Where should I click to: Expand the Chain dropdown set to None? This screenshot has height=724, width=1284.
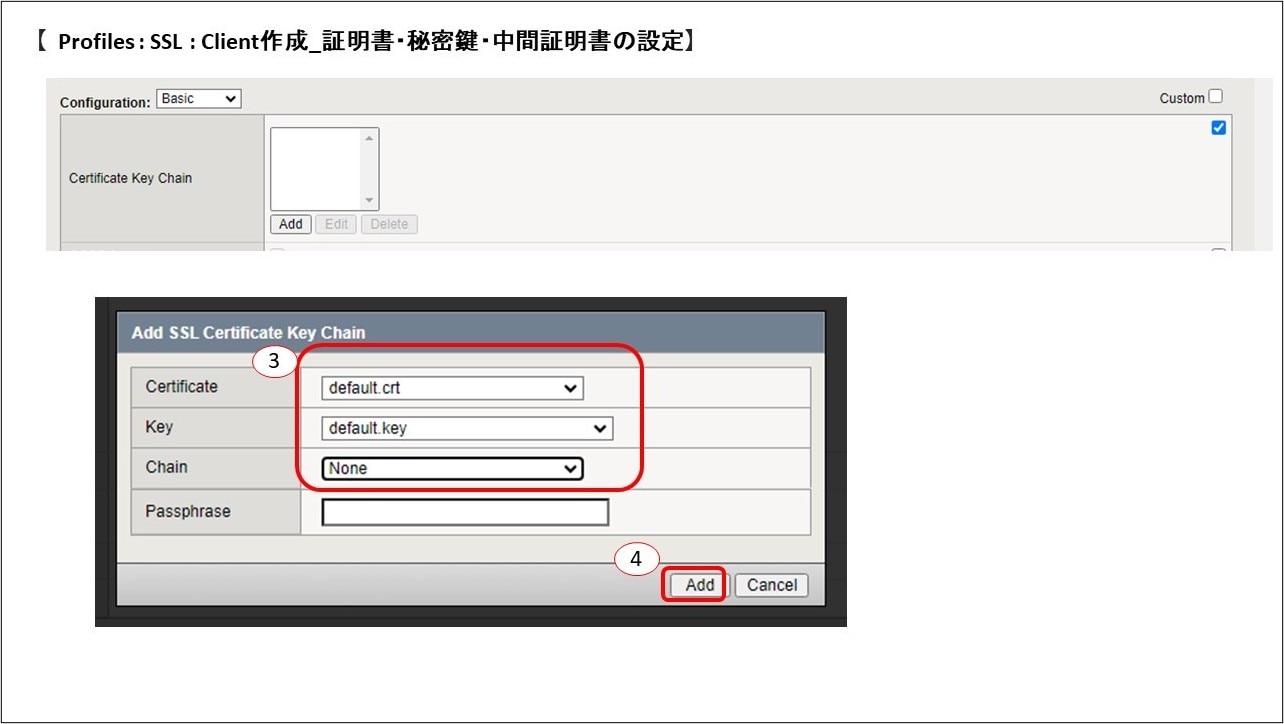[x=452, y=468]
